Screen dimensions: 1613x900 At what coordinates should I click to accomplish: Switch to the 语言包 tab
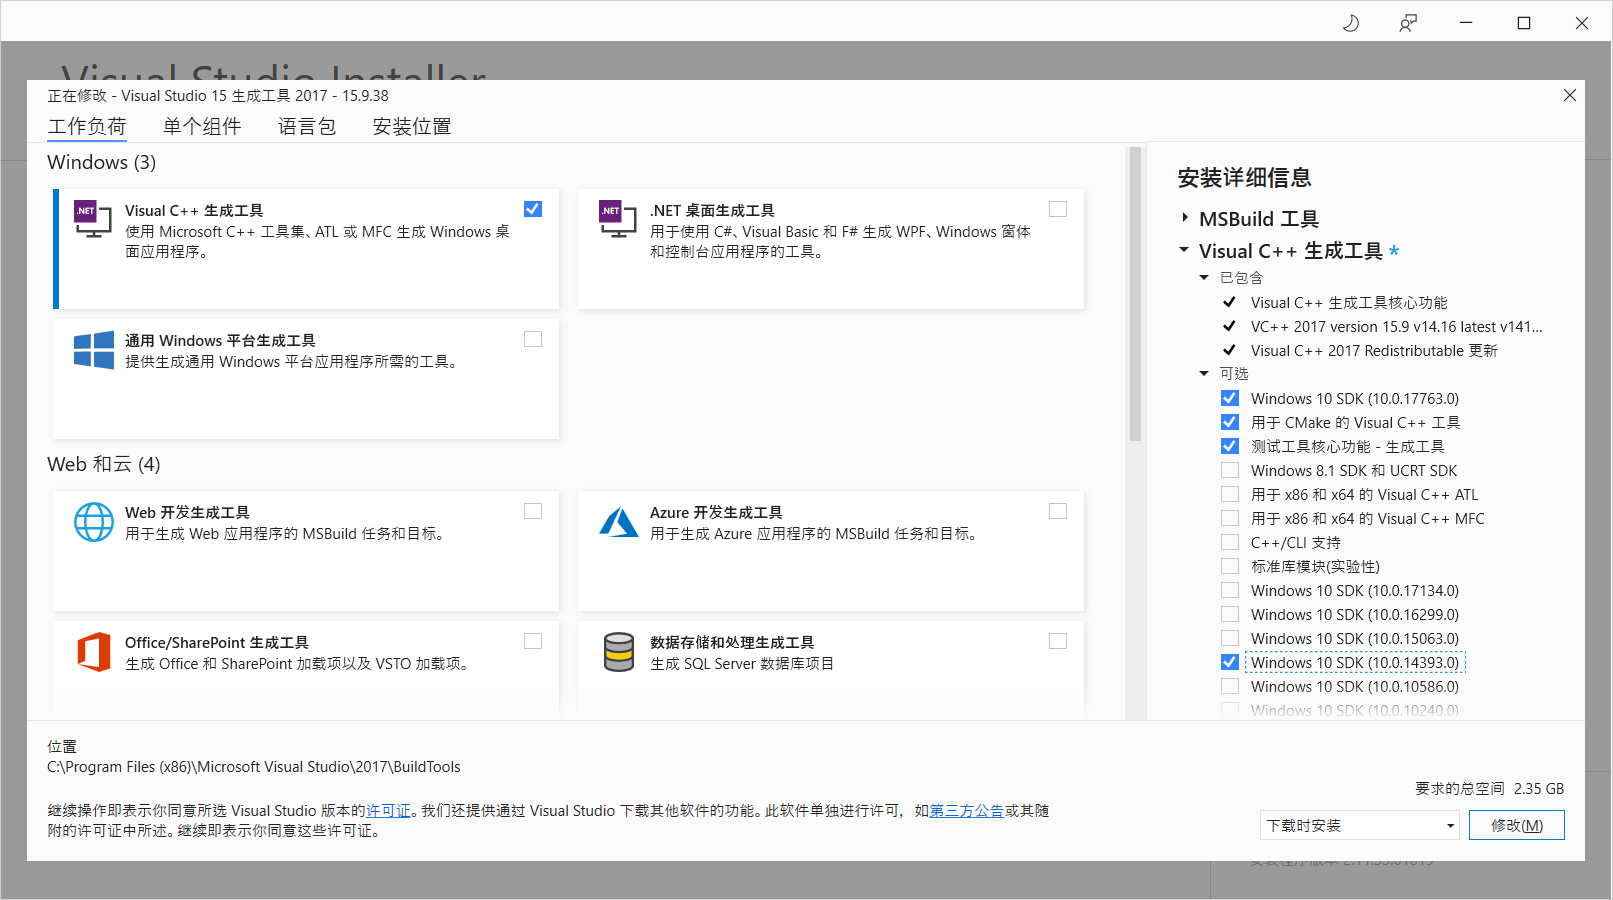pyautogui.click(x=307, y=126)
